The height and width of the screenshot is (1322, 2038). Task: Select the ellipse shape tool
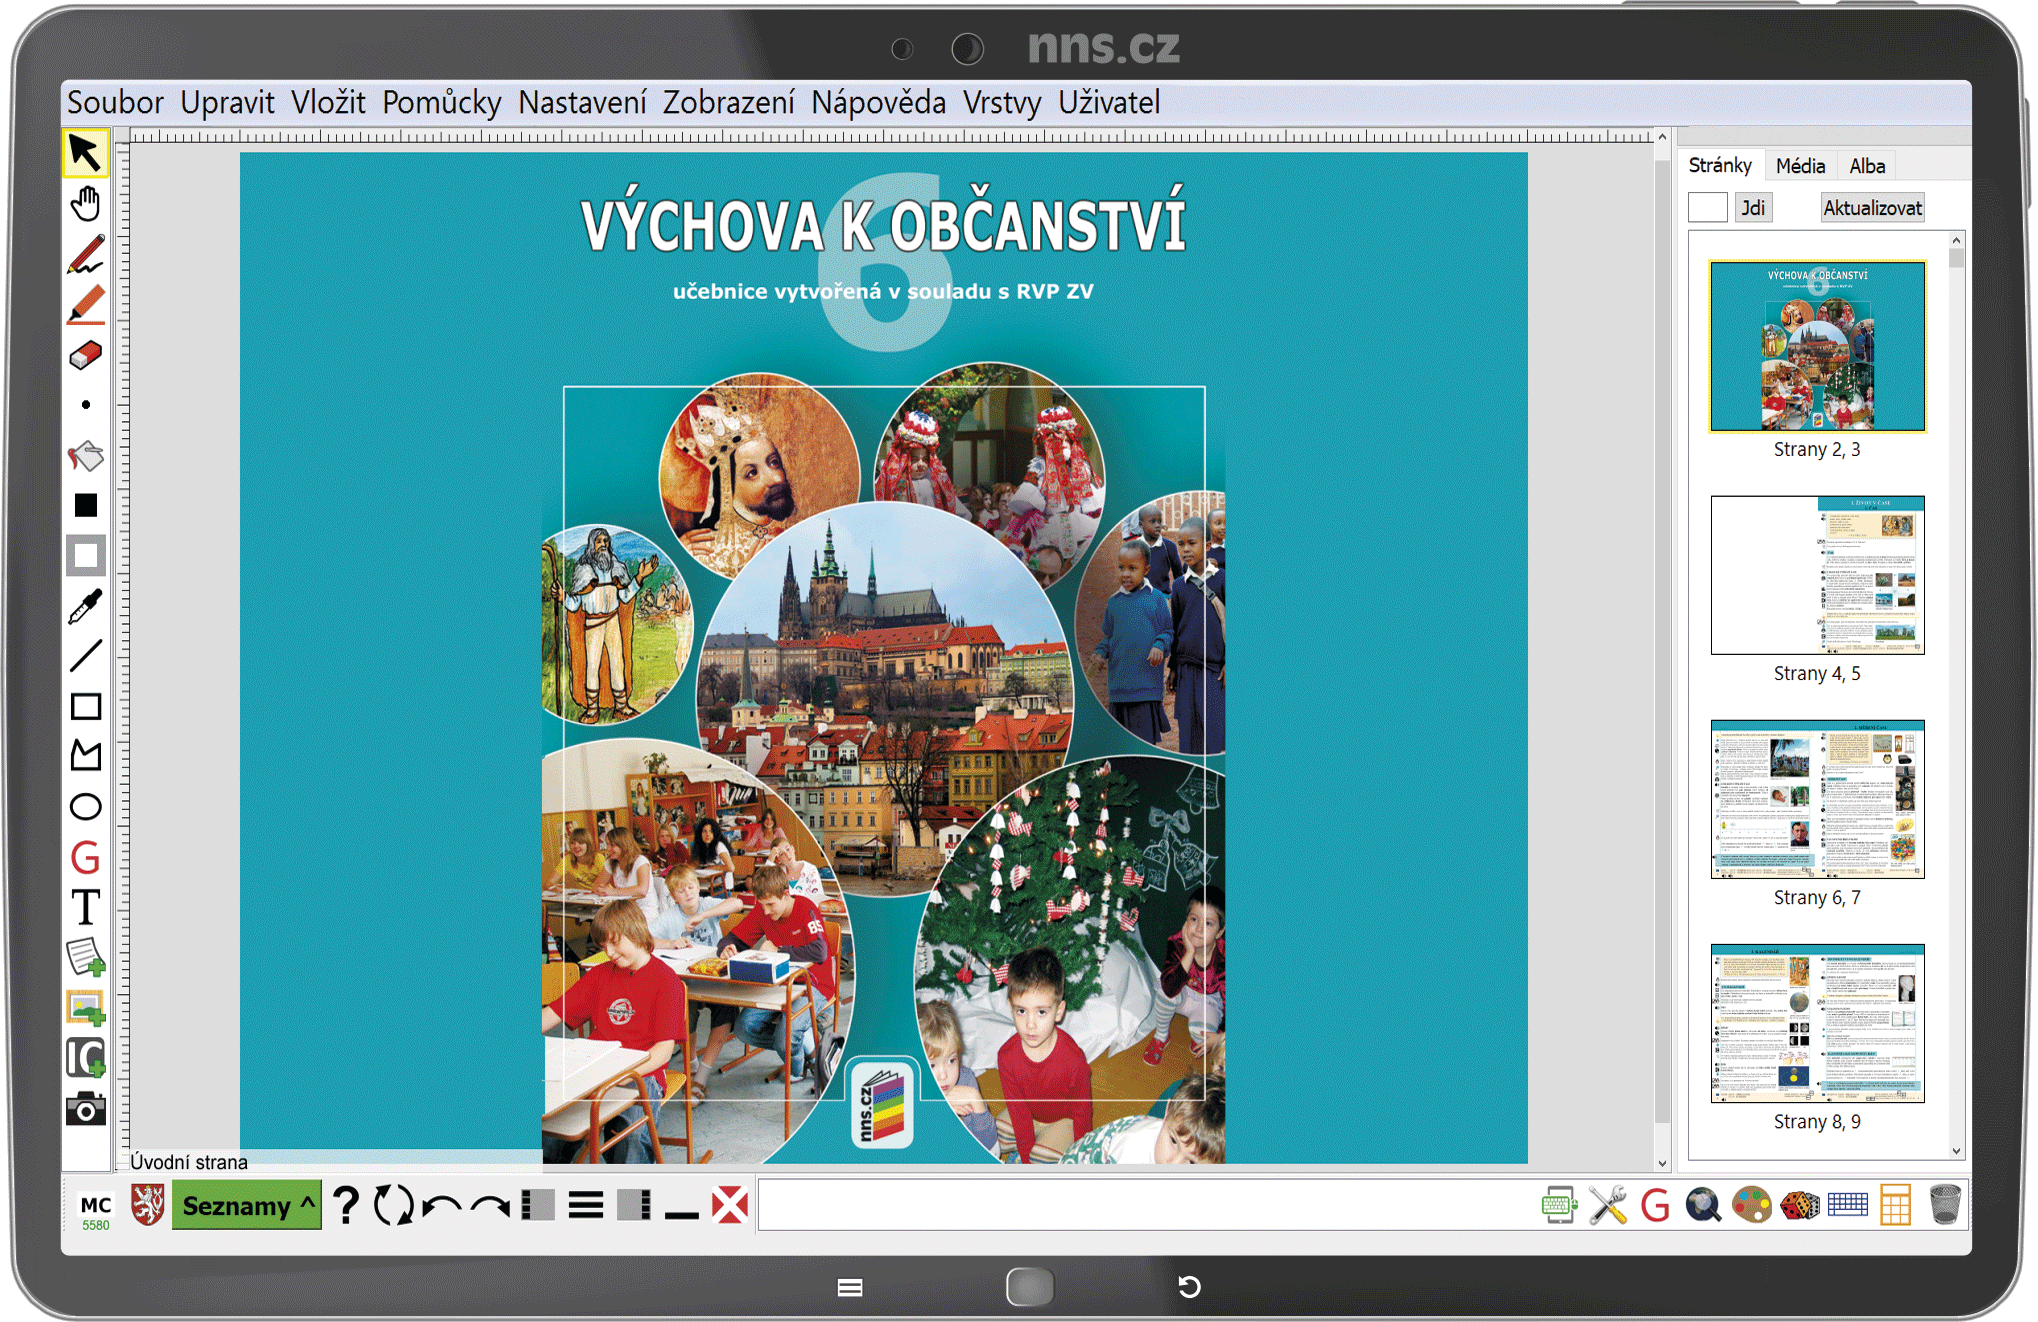pos(86,807)
